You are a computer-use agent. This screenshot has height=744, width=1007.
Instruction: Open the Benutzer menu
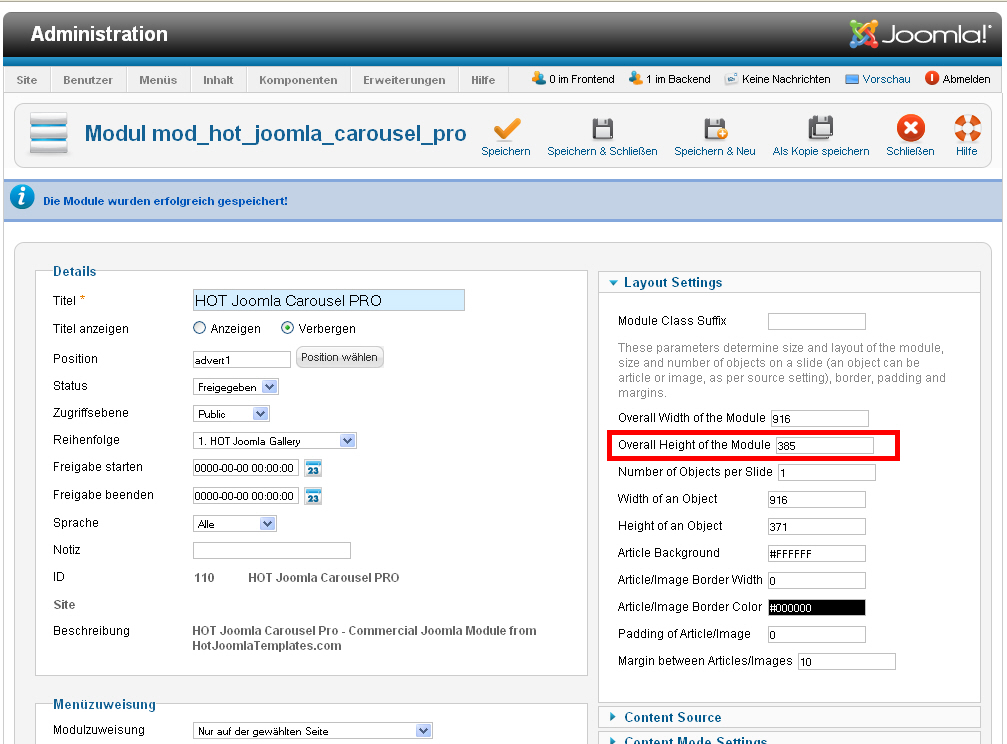88,80
